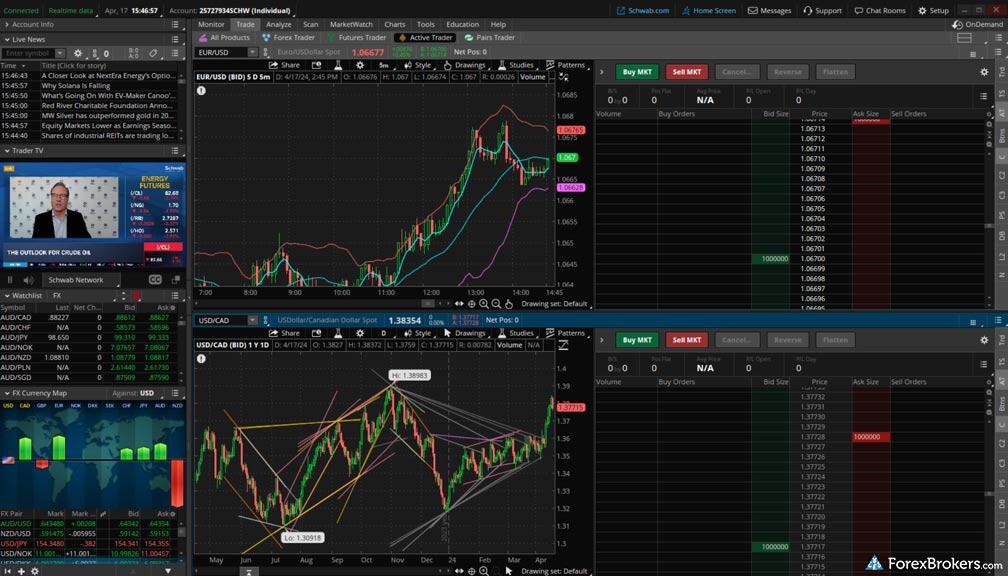Pop out the Trader TV video window
The height and width of the screenshot is (576, 1008).
click(x=176, y=280)
